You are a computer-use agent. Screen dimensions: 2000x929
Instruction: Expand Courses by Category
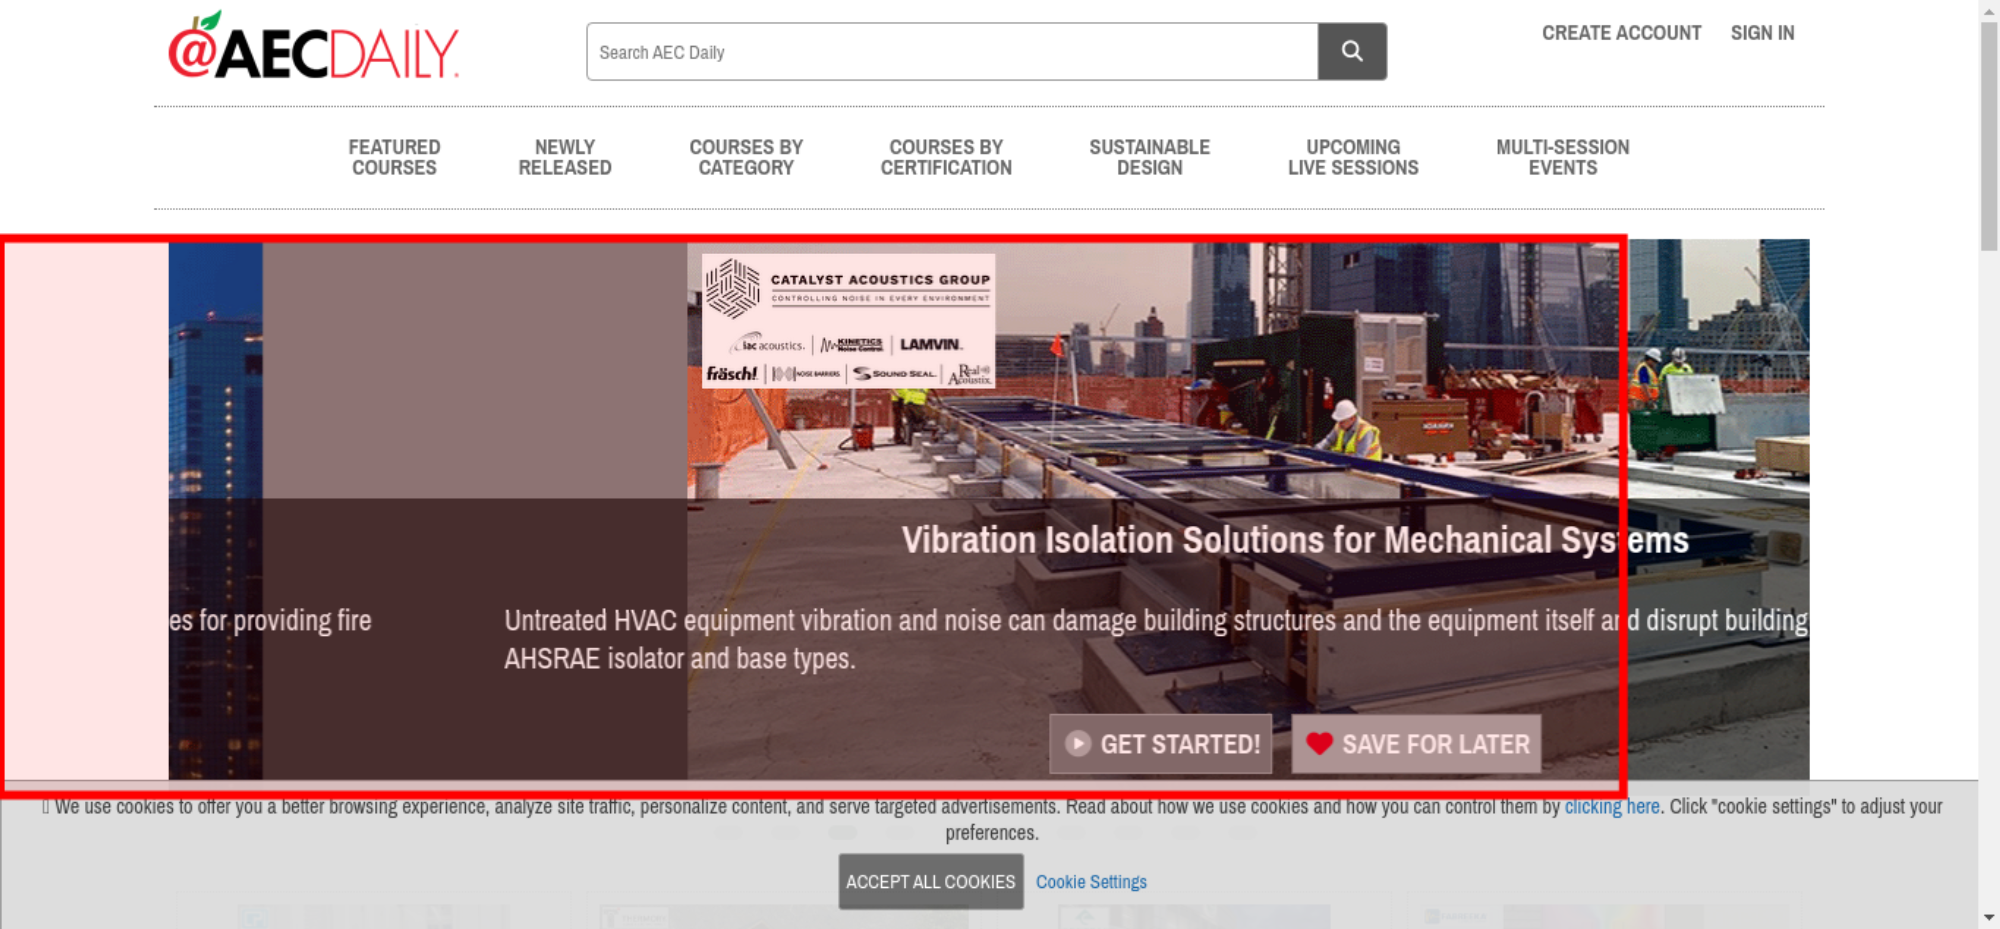click(x=746, y=158)
